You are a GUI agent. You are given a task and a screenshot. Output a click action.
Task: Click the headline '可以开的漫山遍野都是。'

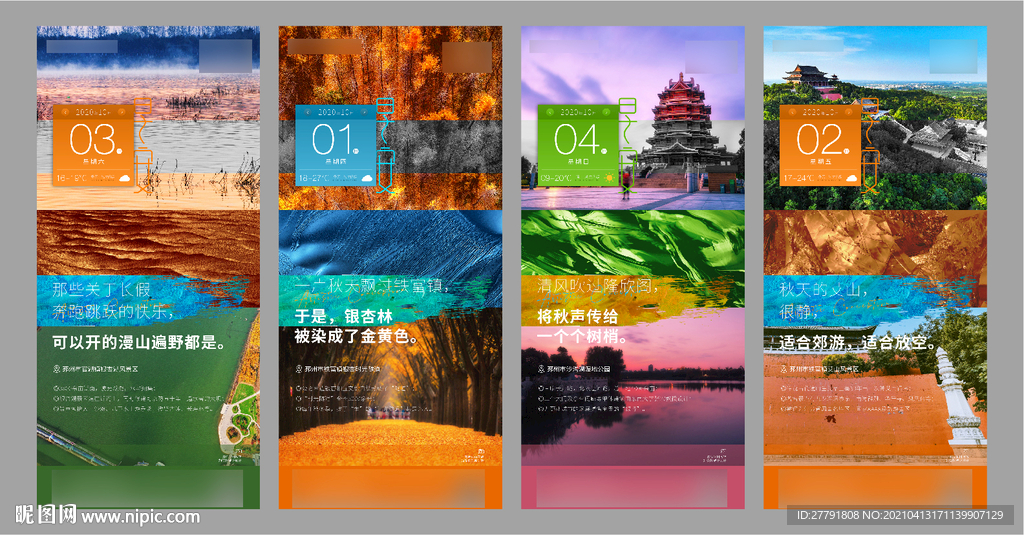pyautogui.click(x=139, y=342)
